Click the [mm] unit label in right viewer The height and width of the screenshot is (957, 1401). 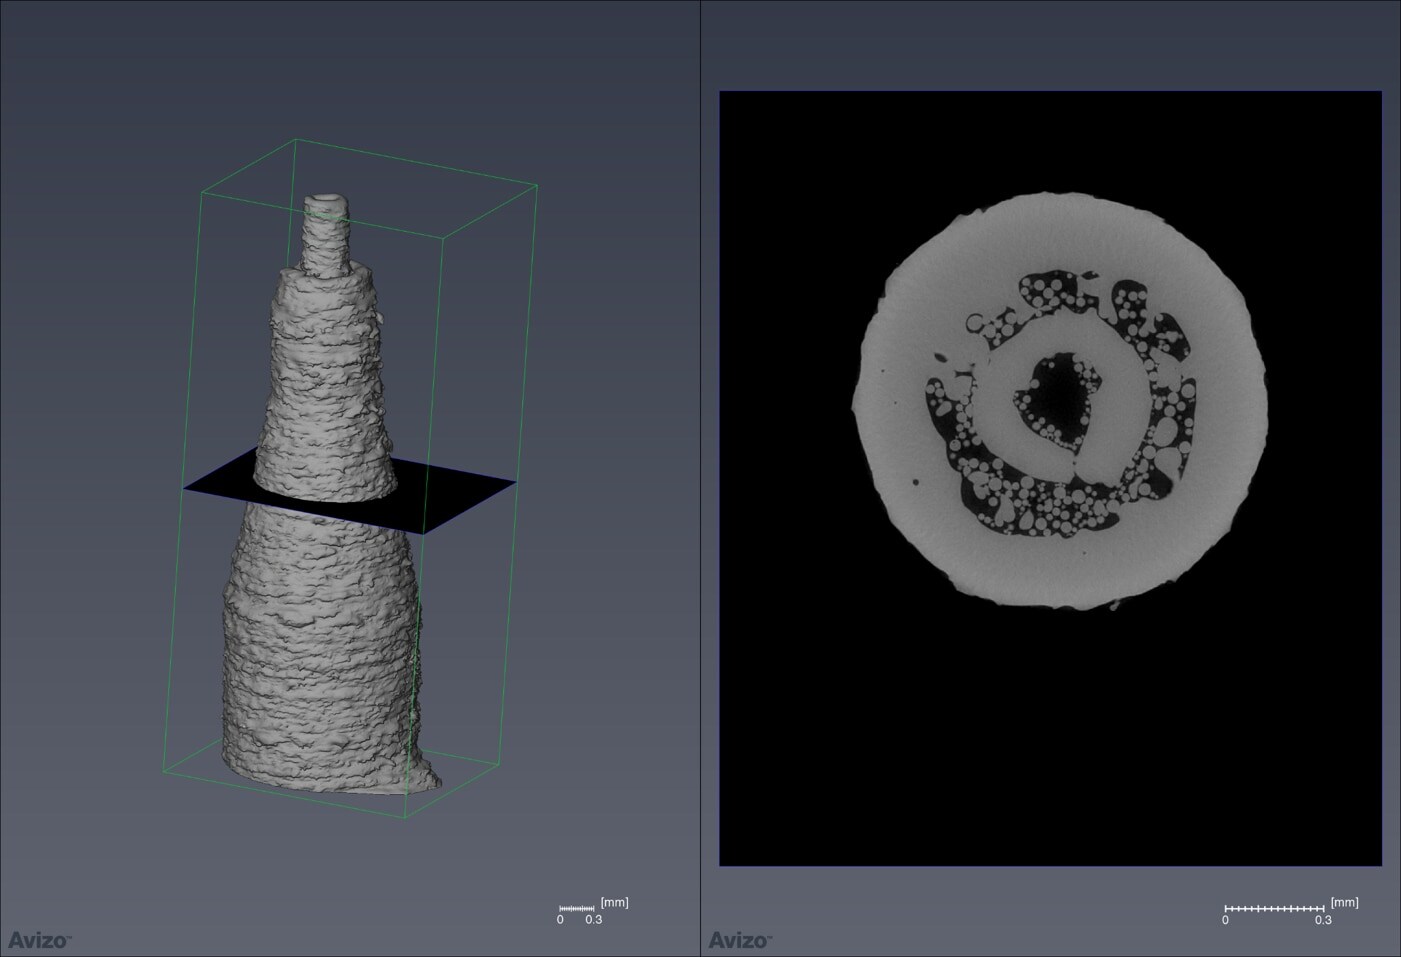tap(1344, 902)
